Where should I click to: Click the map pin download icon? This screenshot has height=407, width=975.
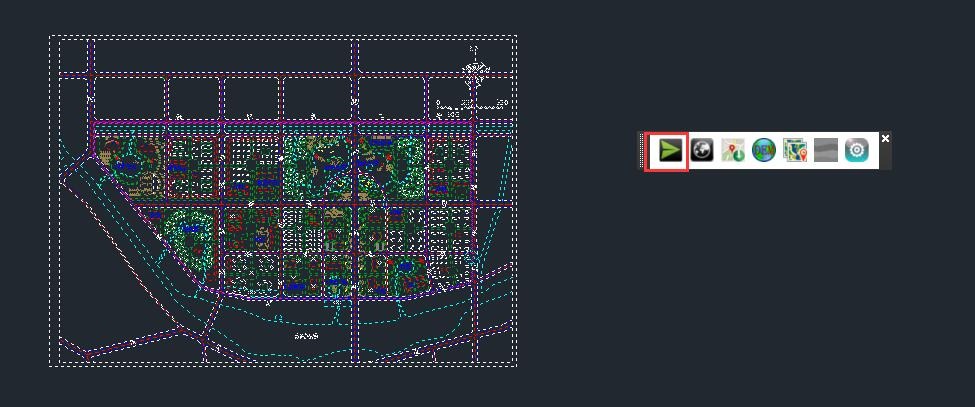[733, 150]
